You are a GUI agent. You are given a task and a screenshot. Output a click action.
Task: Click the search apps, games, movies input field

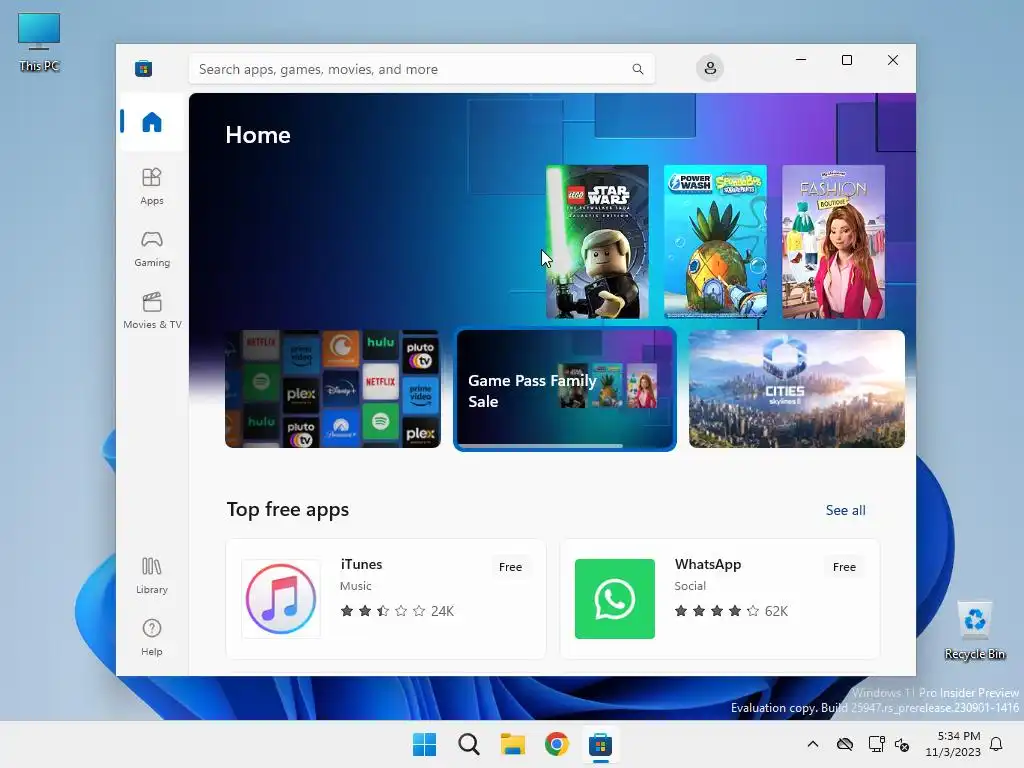[422, 69]
